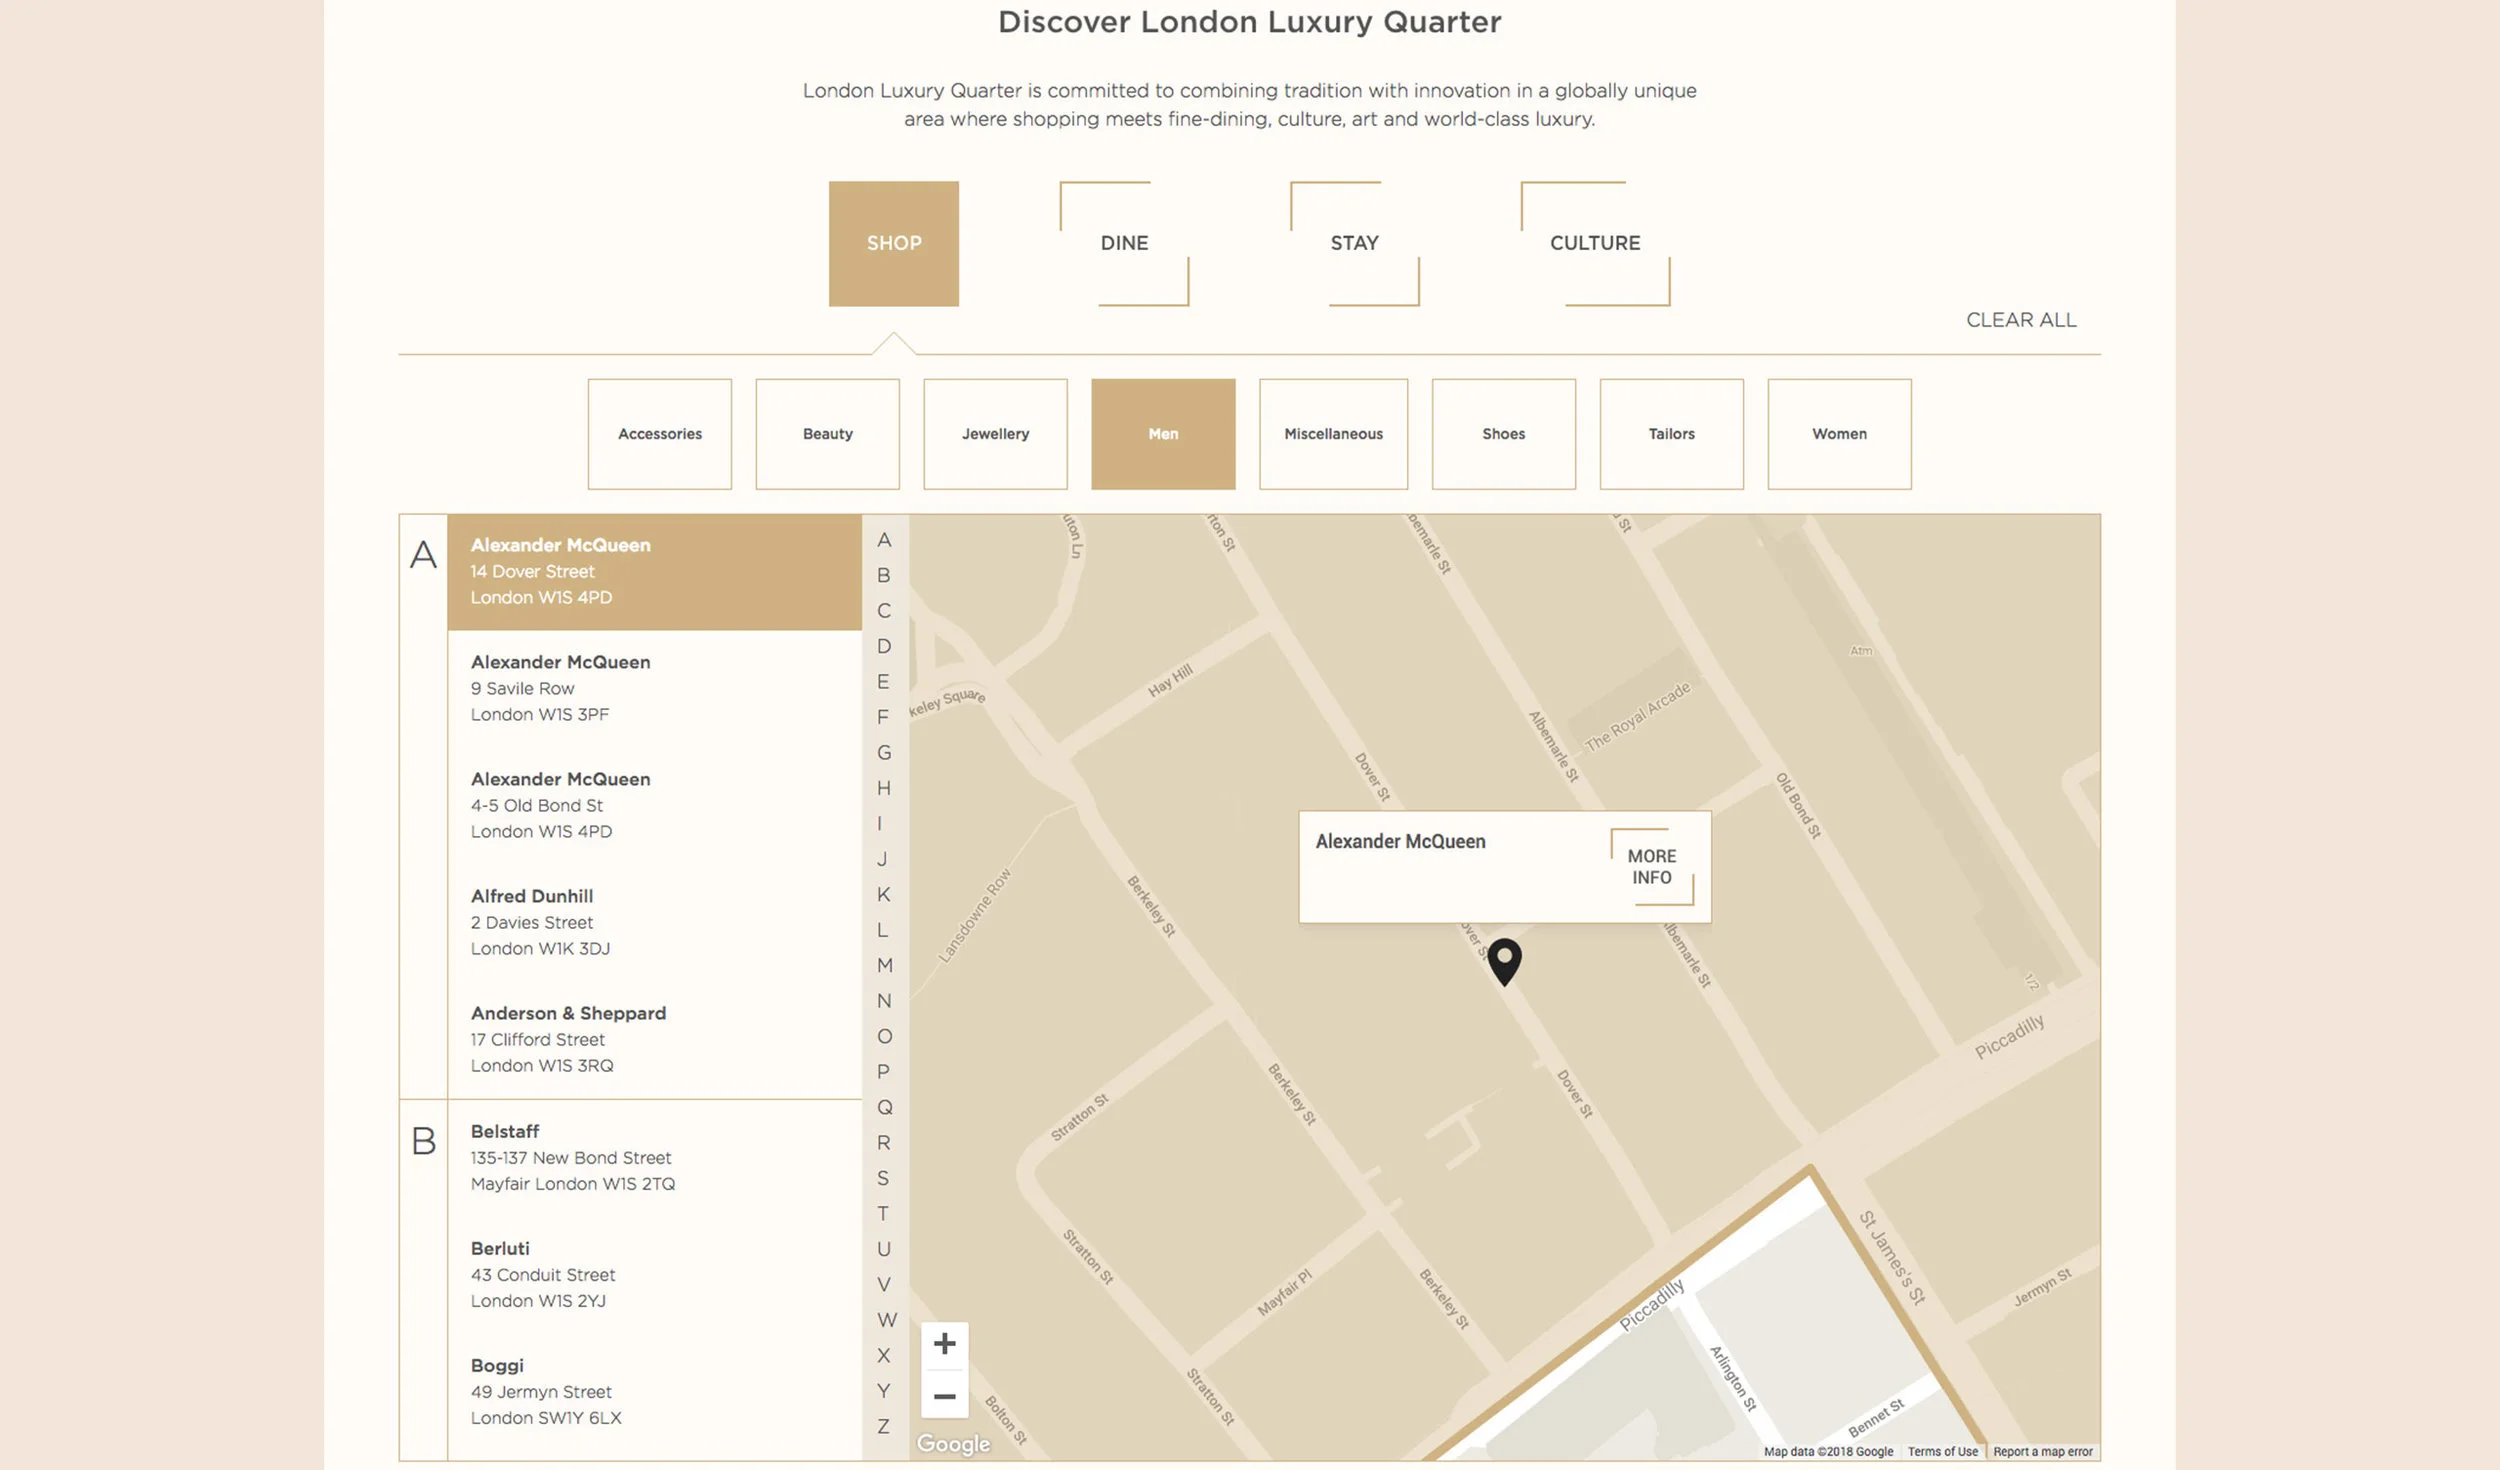Toggle the Women filter
Viewport: 2500px width, 1470px height.
click(1840, 434)
